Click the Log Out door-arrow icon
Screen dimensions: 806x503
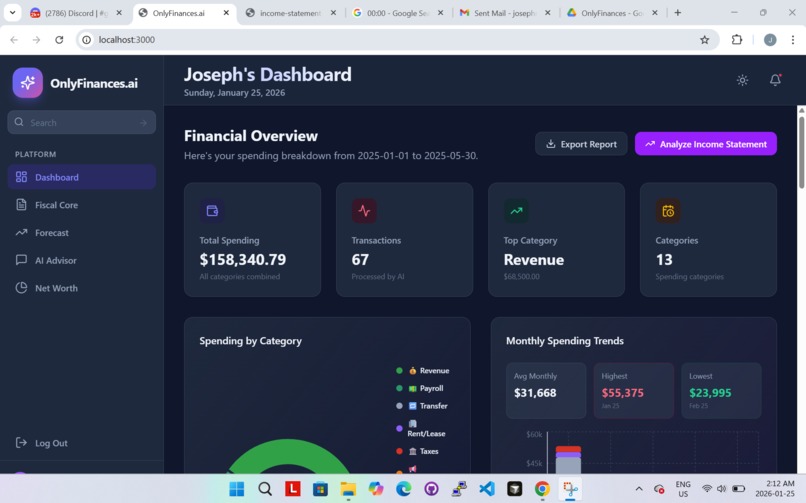[x=21, y=442]
